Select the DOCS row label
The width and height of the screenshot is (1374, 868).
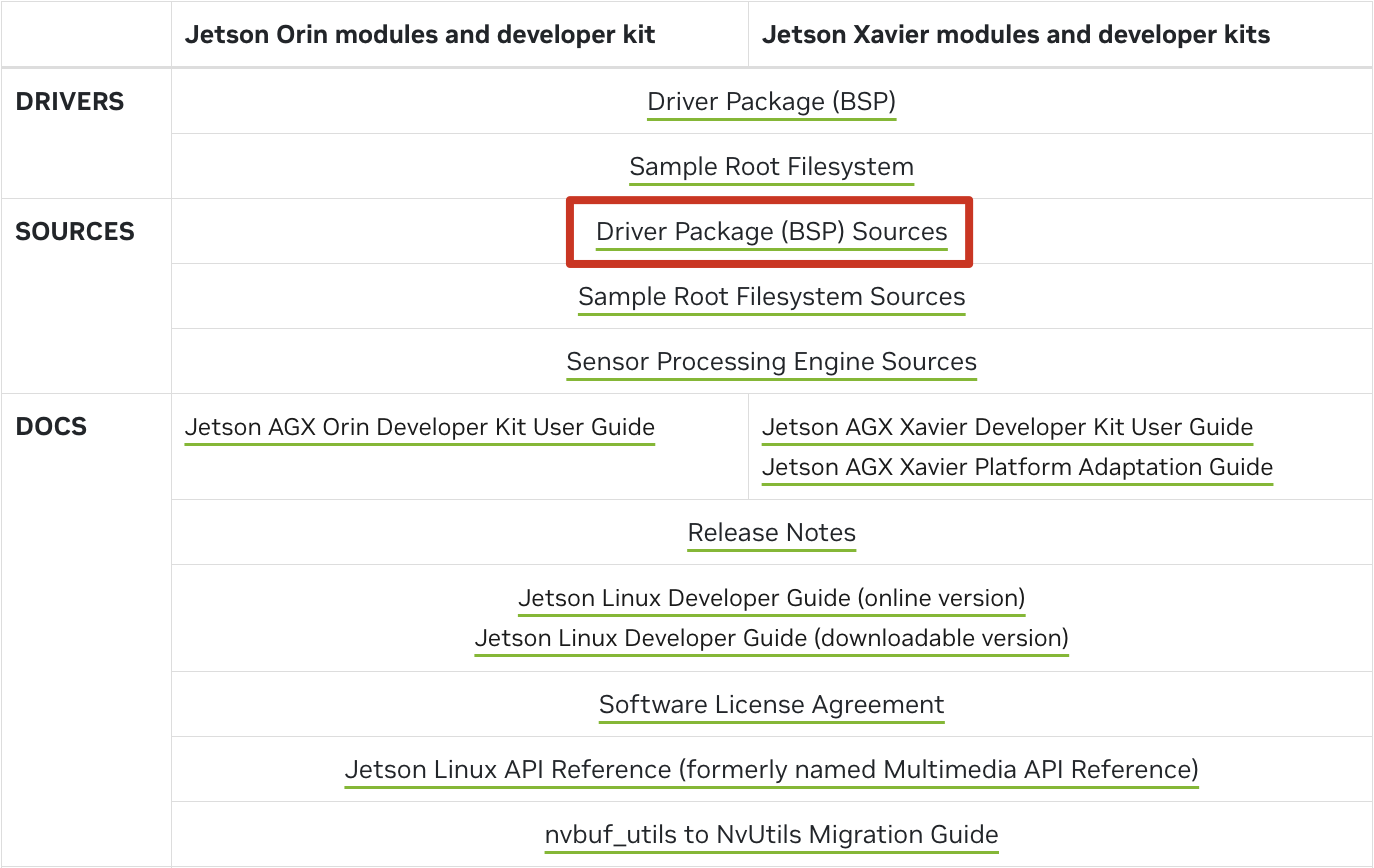[51, 427]
